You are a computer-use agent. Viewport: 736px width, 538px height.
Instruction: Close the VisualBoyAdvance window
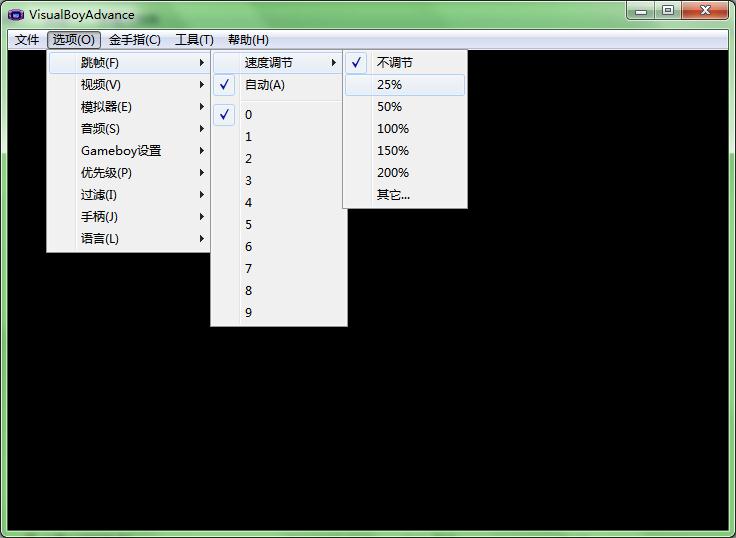705,10
